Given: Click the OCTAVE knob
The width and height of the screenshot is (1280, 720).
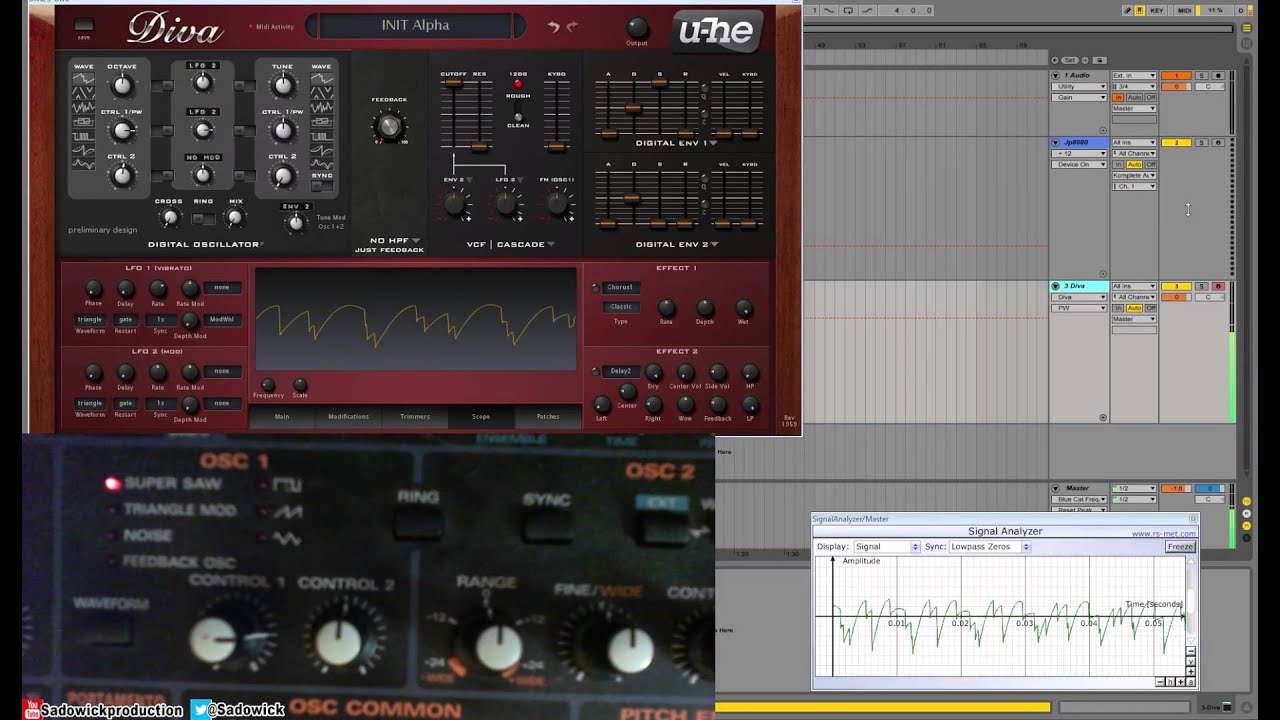Looking at the screenshot, I should 121,86.
